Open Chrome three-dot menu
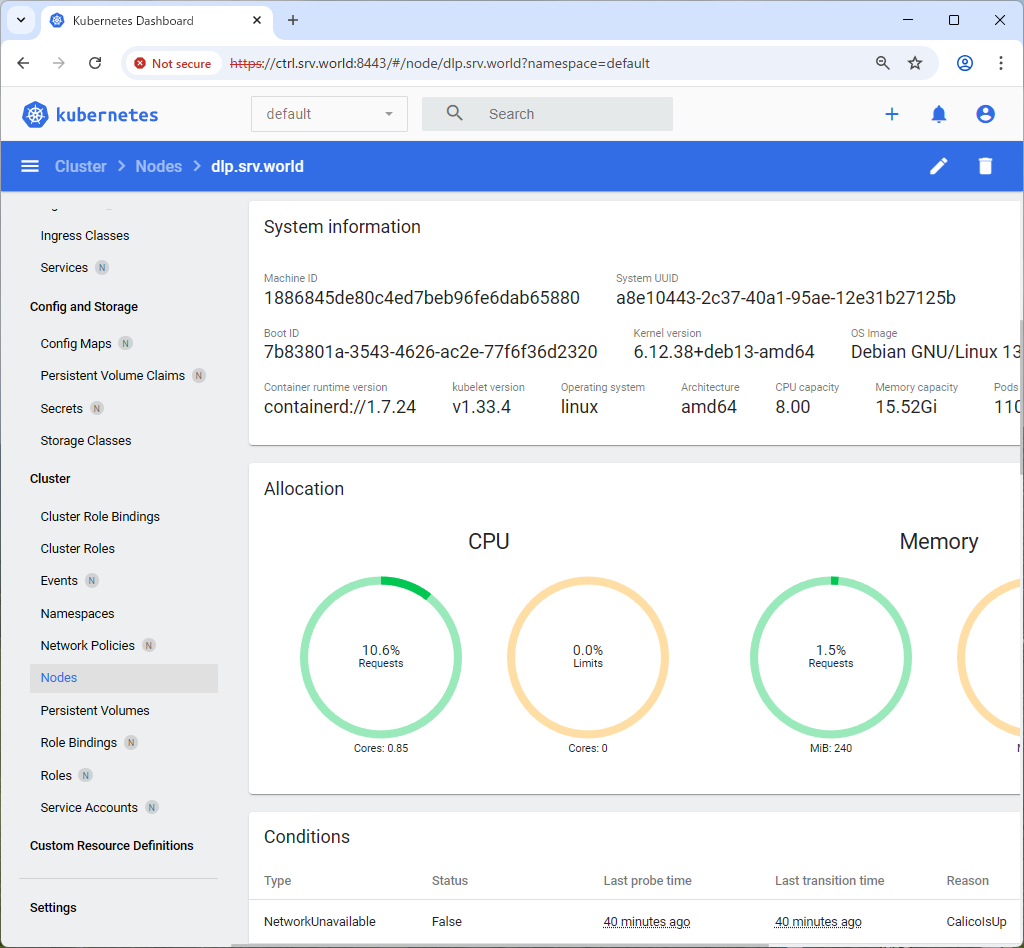The height and width of the screenshot is (948, 1024). coord(1000,63)
